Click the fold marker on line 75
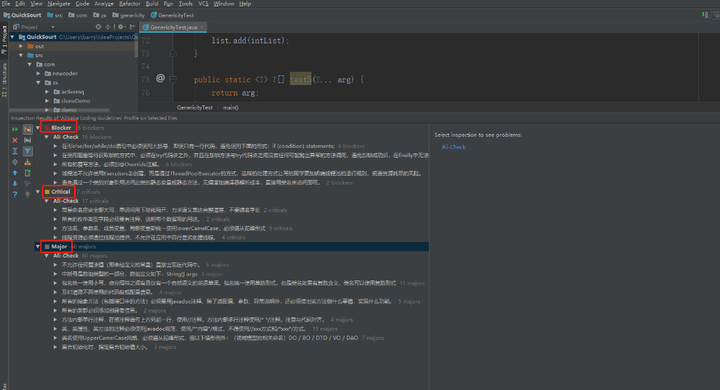Screen dimensions: 720x390 (173, 79)
